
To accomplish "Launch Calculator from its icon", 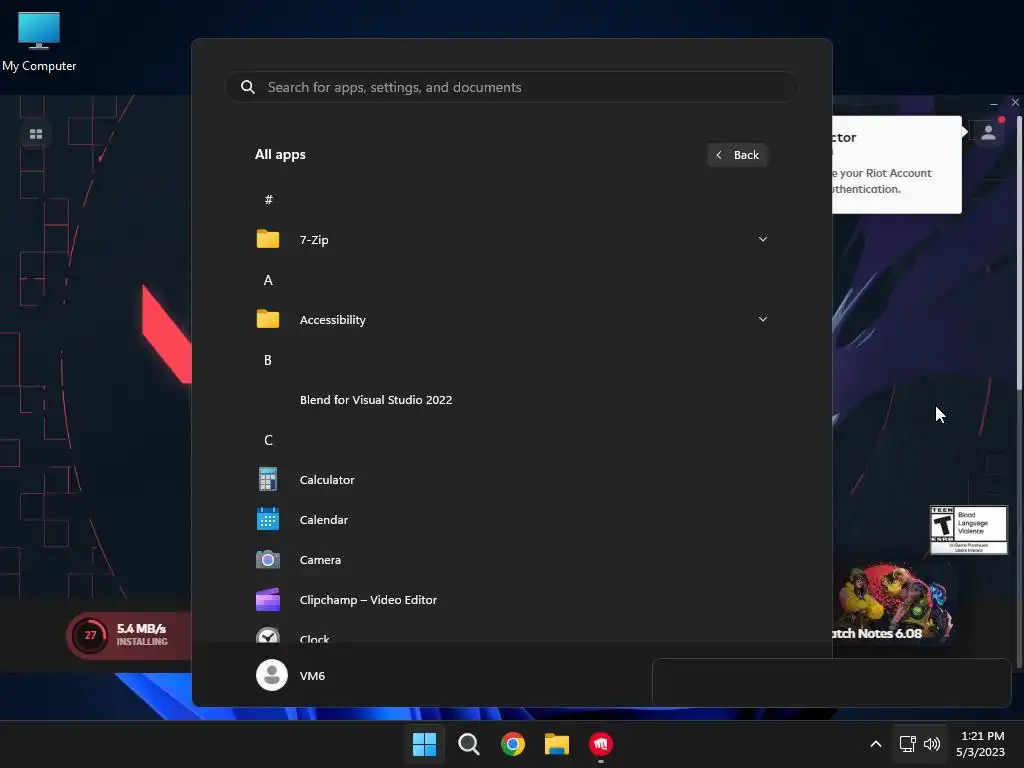I will (268, 479).
